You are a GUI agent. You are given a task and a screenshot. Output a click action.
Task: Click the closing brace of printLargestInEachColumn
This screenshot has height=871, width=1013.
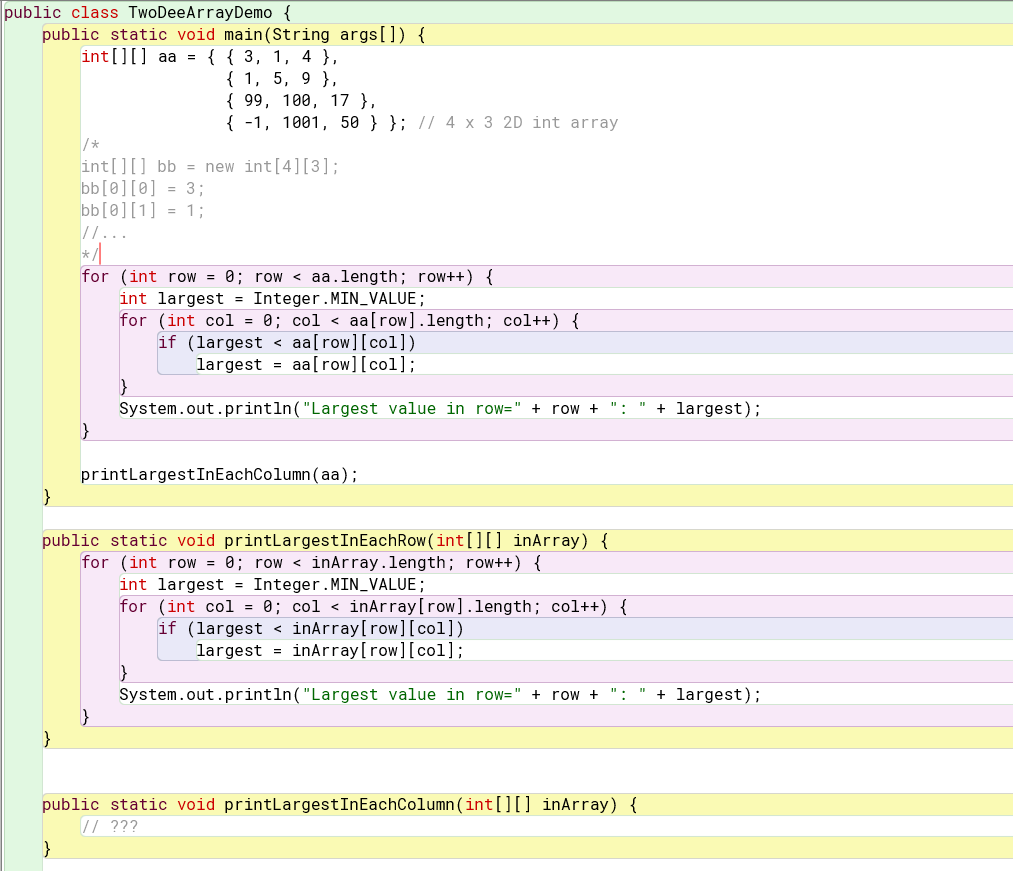click(44, 848)
